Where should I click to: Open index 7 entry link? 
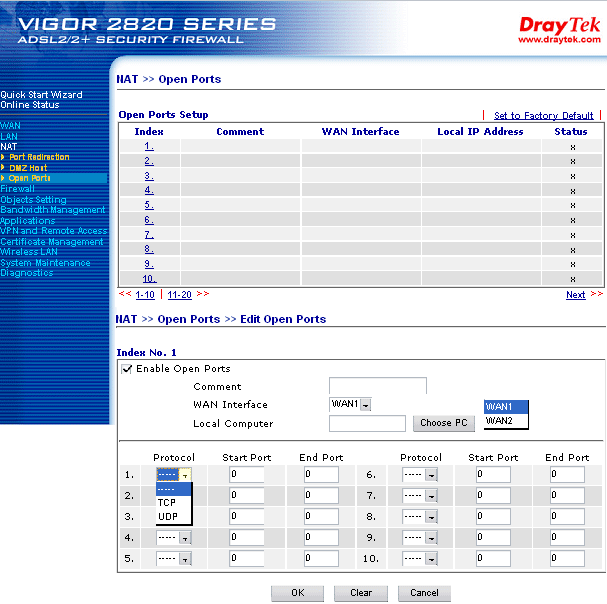click(x=149, y=234)
